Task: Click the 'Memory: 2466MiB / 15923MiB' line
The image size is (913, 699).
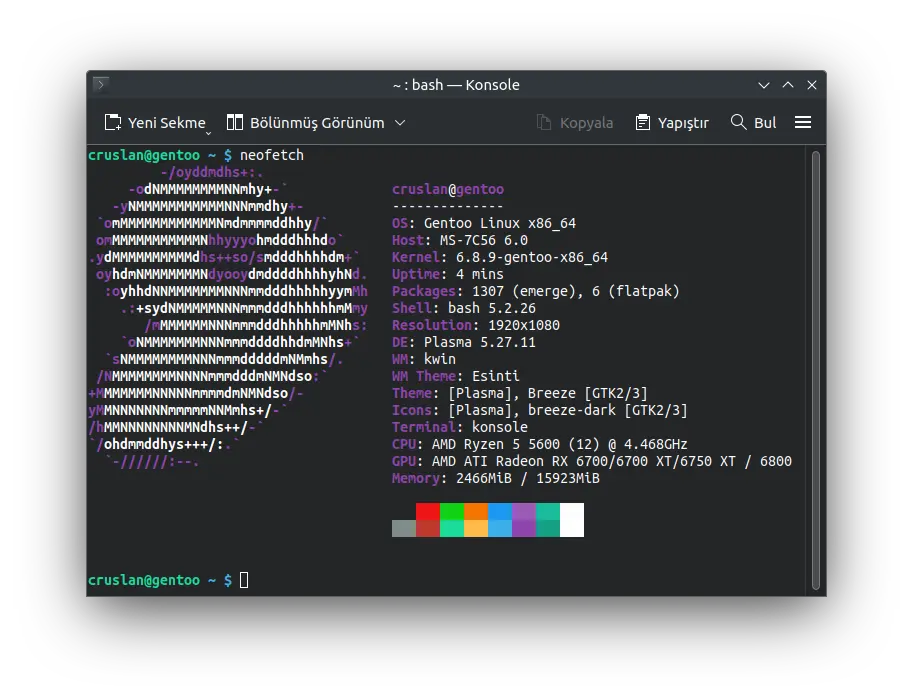Action: coord(496,478)
